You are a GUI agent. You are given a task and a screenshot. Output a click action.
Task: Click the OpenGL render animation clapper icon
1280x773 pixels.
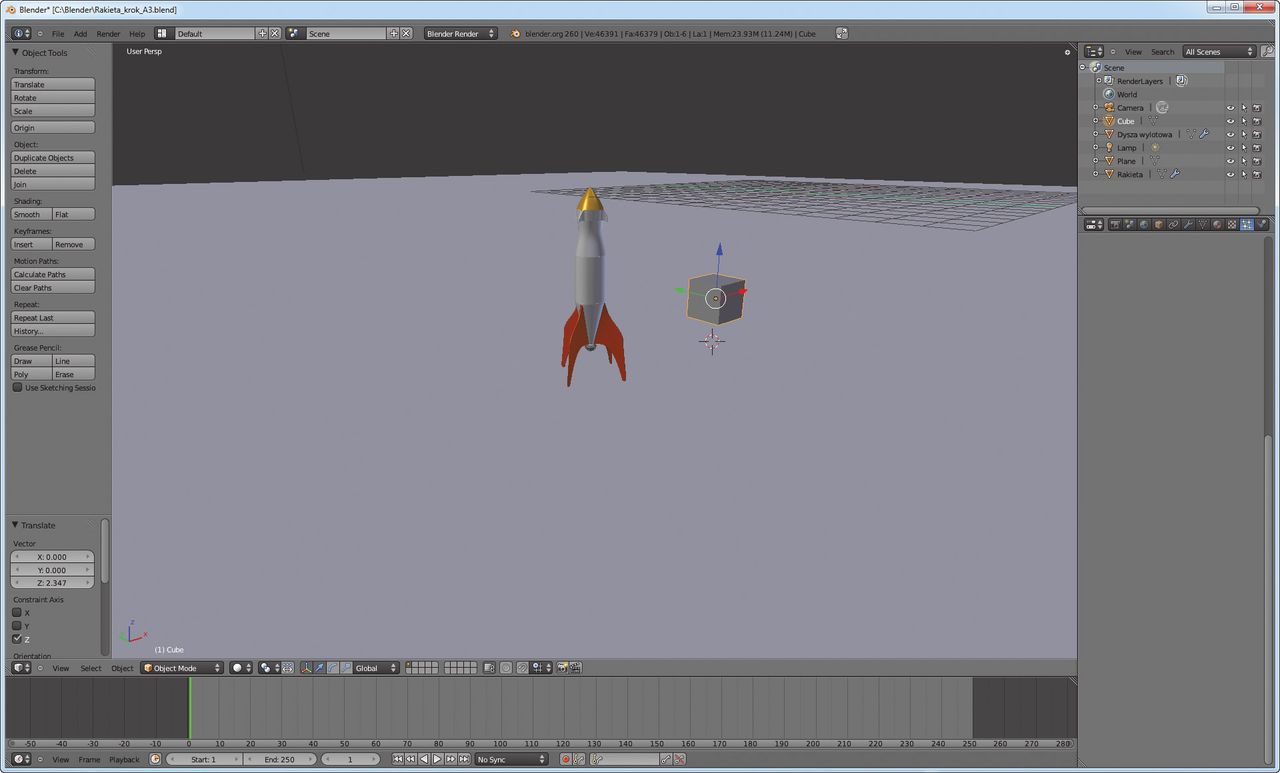pos(575,667)
